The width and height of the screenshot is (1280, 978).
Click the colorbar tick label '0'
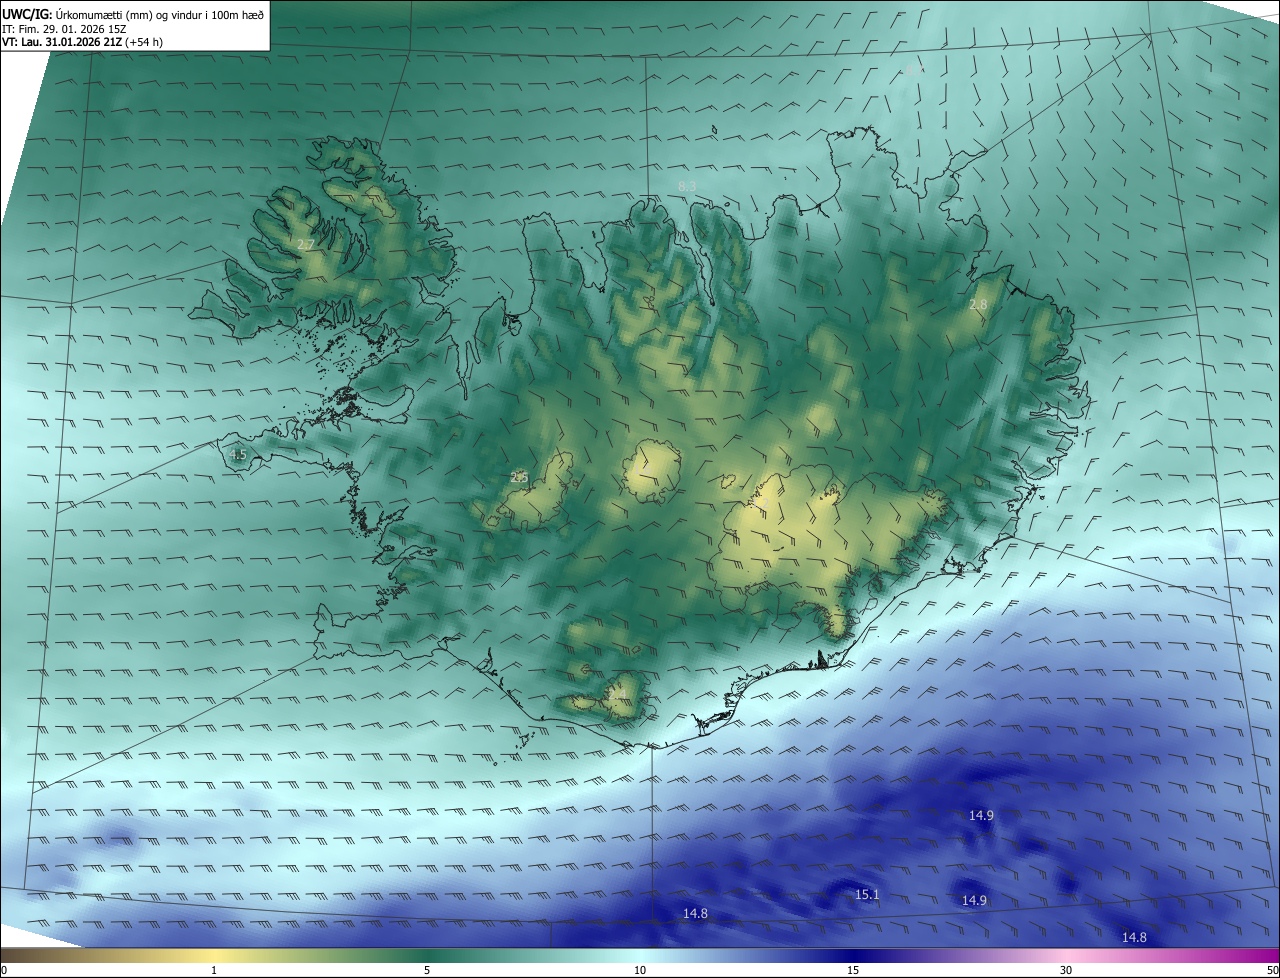pos(4,970)
